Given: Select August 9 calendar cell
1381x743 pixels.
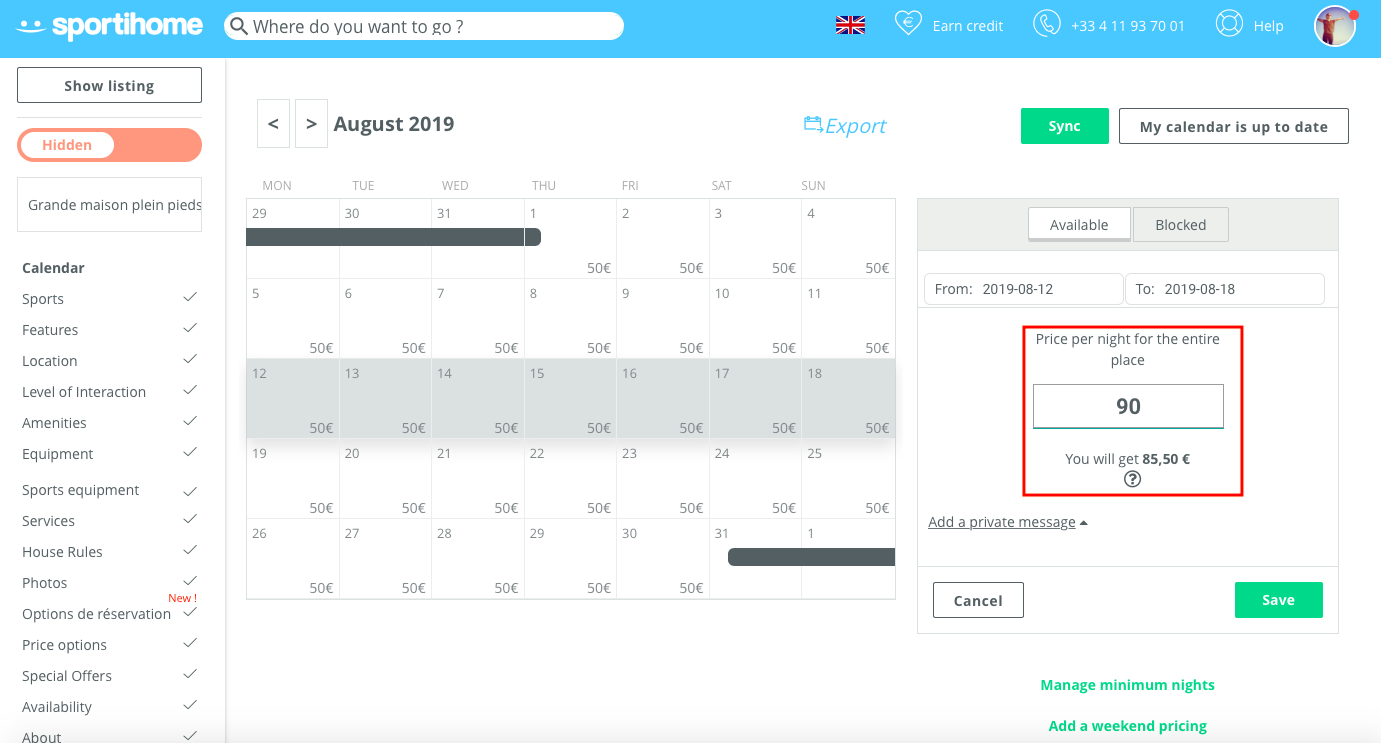Looking at the screenshot, I should (663, 319).
